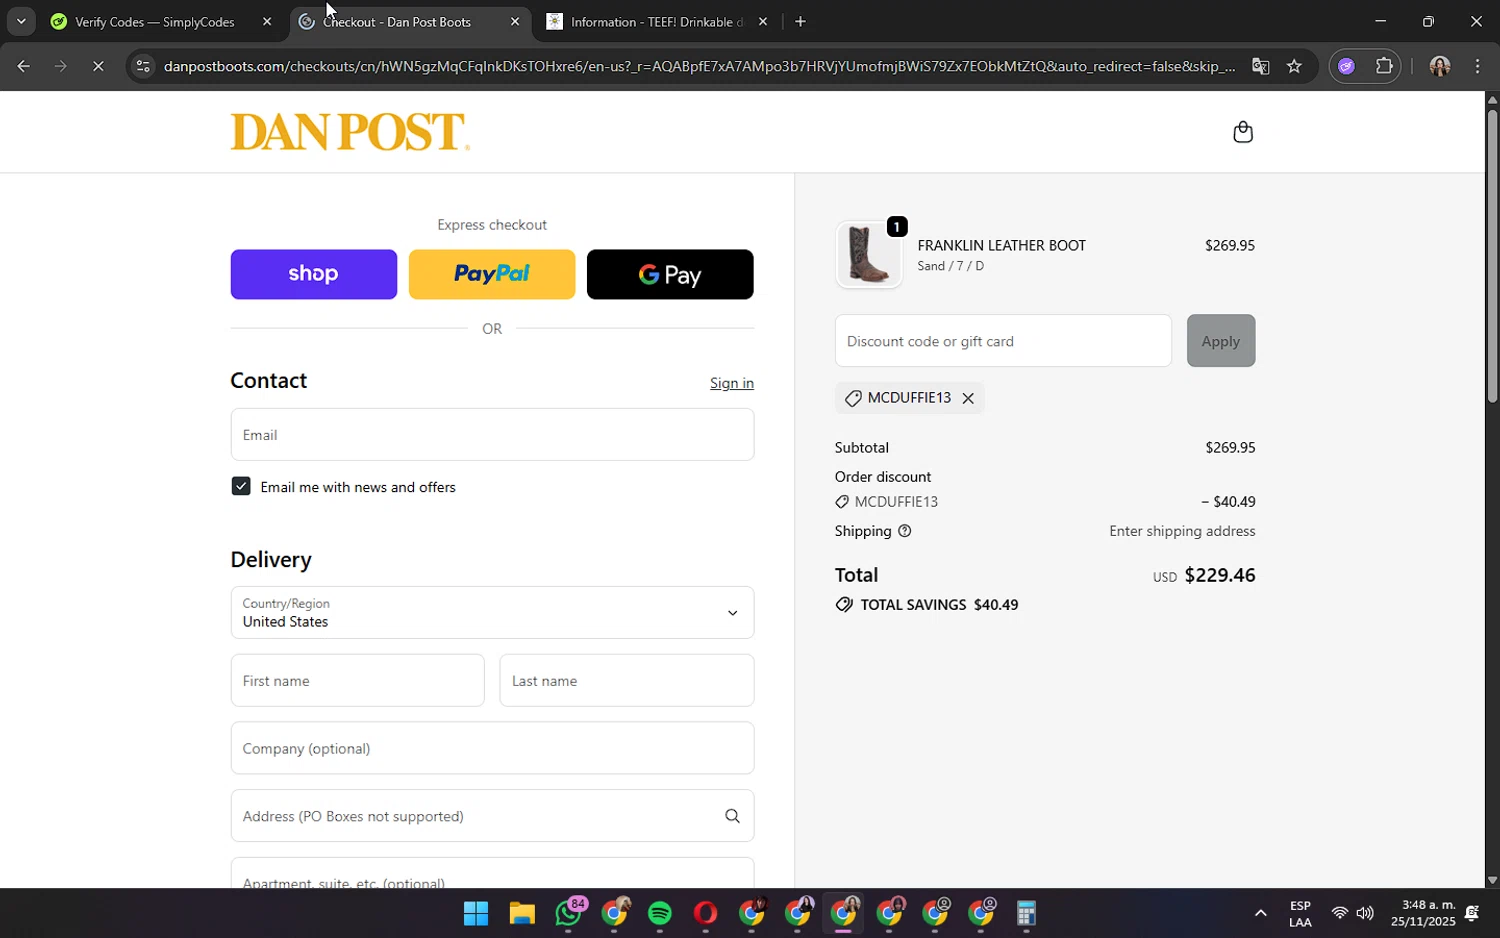Screen dimensions: 1500x938
Task: Focus the Company optional field
Action: coord(492,748)
